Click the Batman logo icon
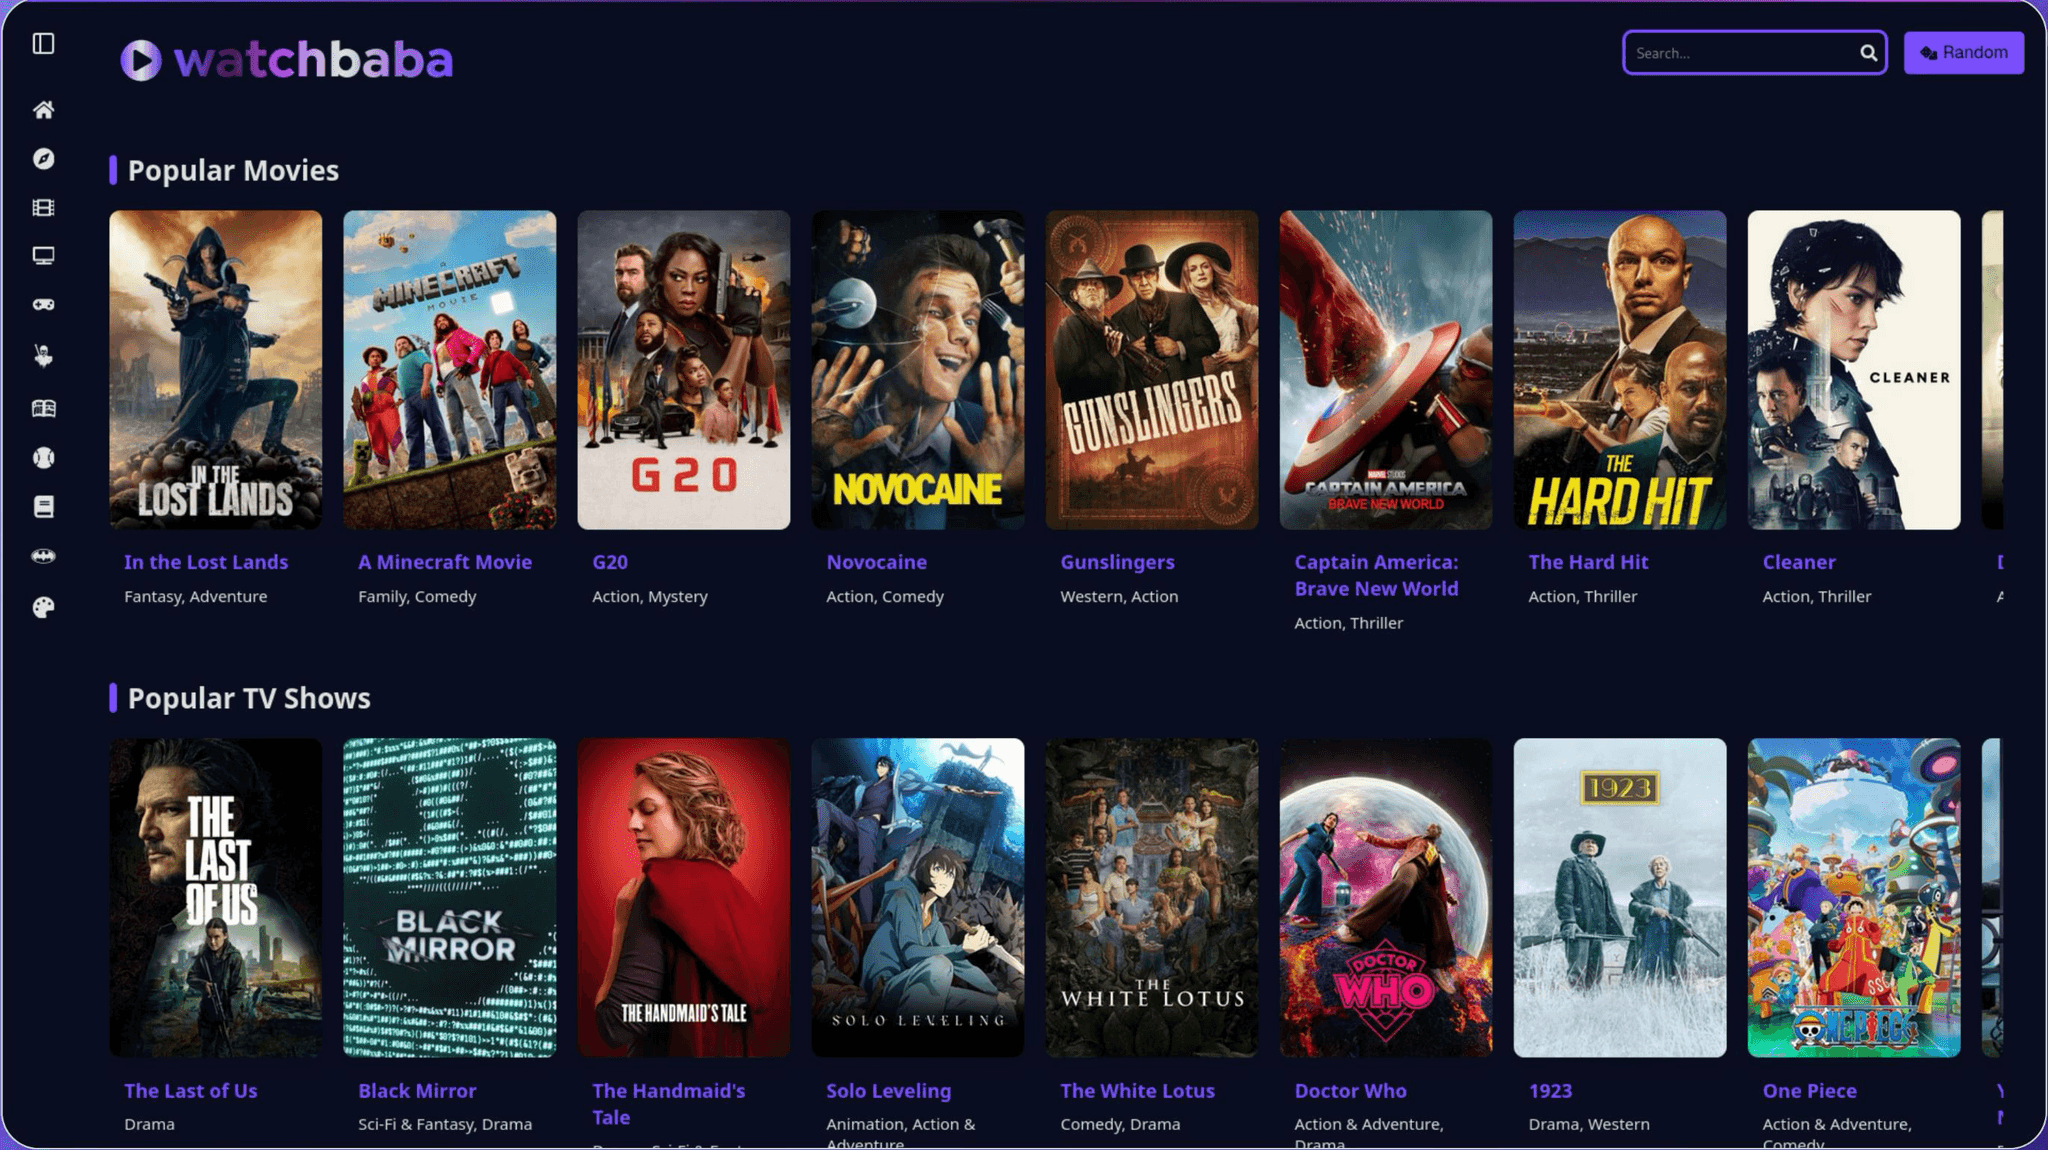 click(x=43, y=556)
